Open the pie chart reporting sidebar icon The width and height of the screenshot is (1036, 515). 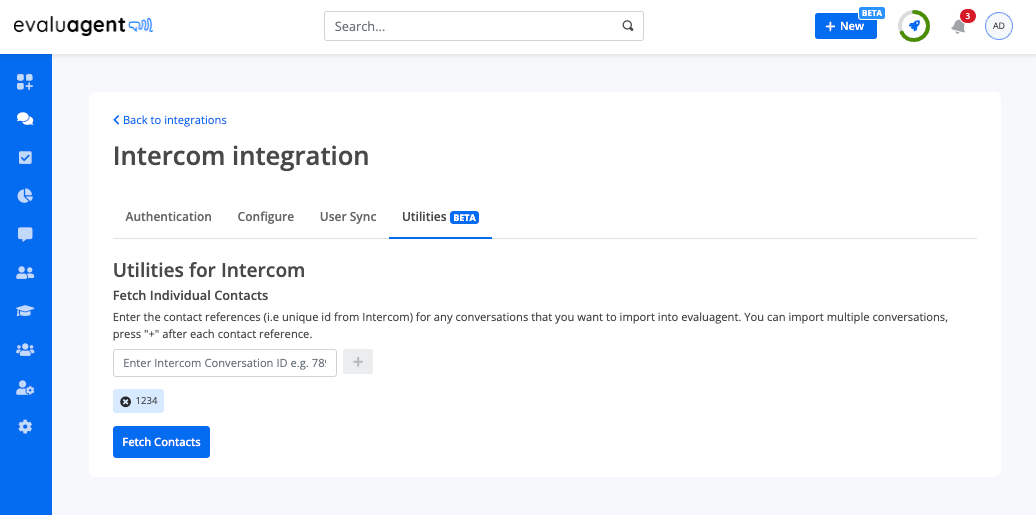(x=25, y=196)
